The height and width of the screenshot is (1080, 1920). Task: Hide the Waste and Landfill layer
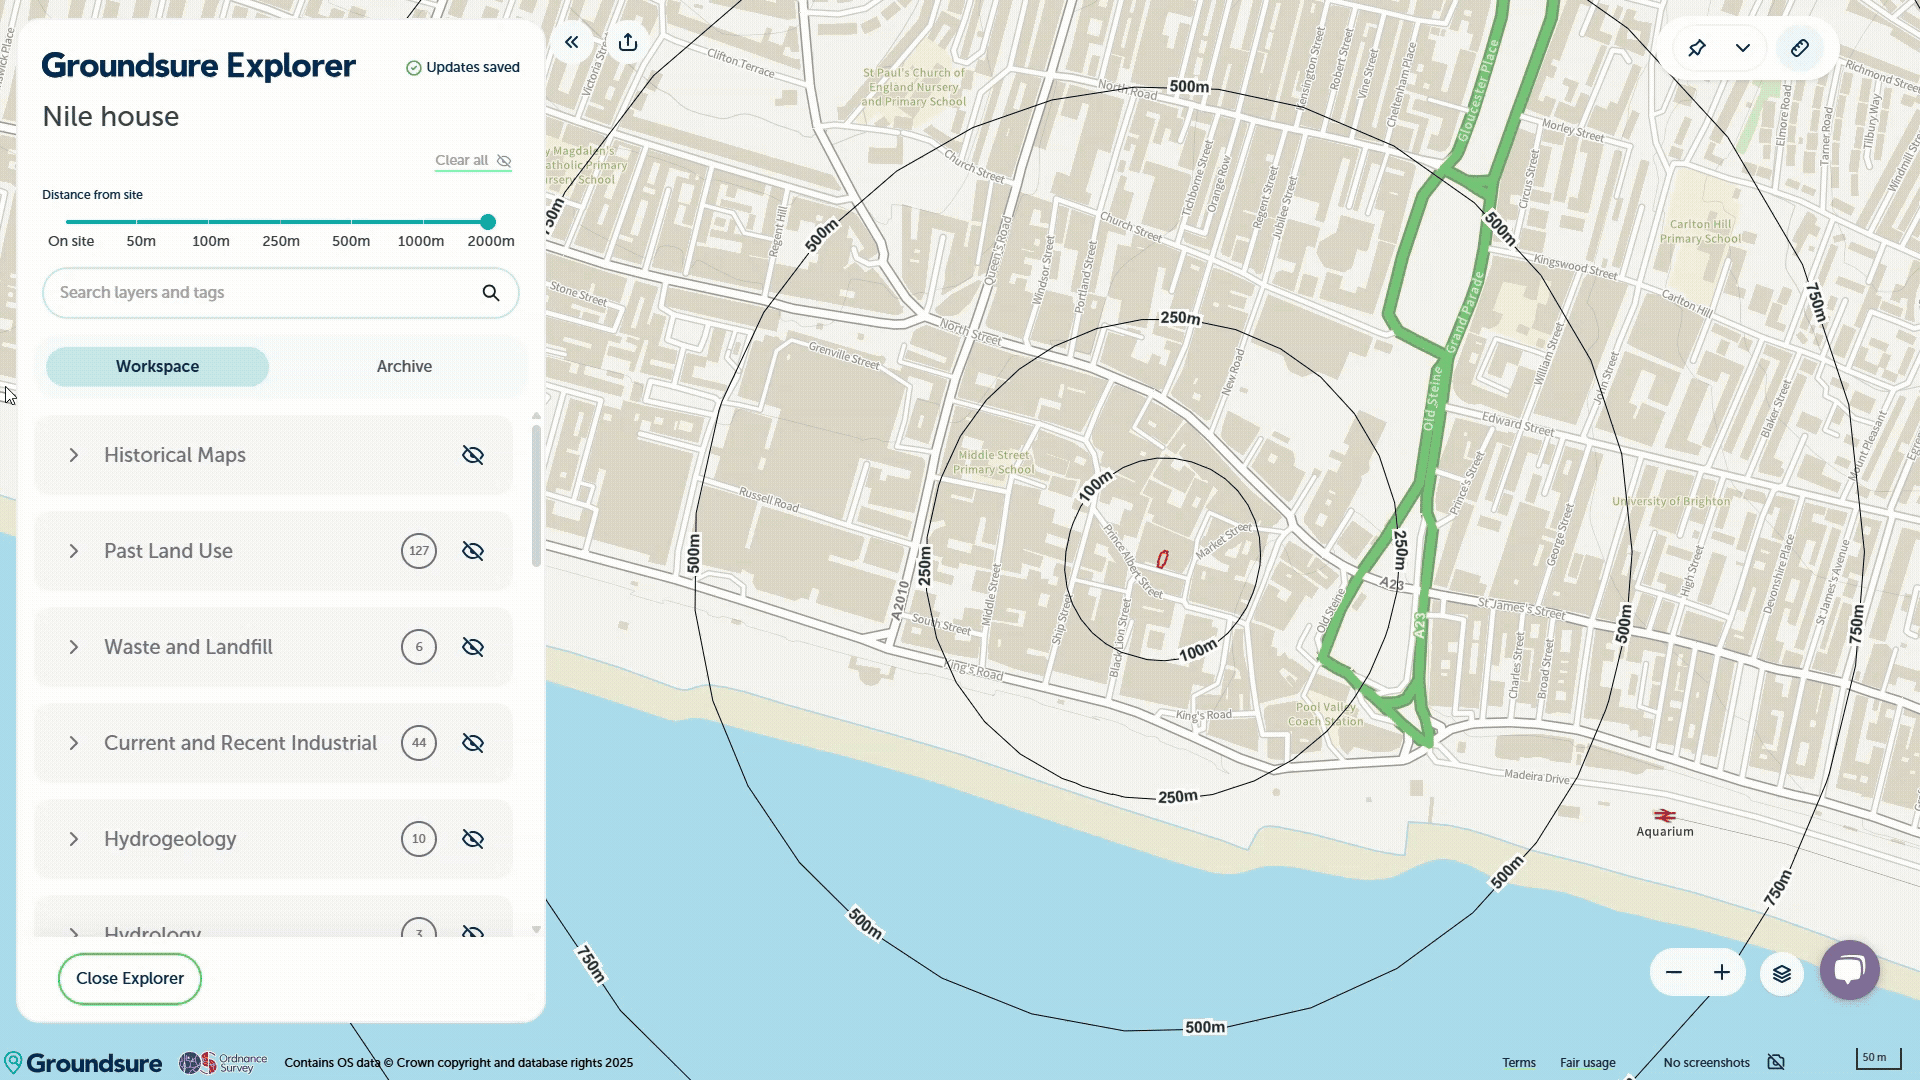pyautogui.click(x=473, y=647)
